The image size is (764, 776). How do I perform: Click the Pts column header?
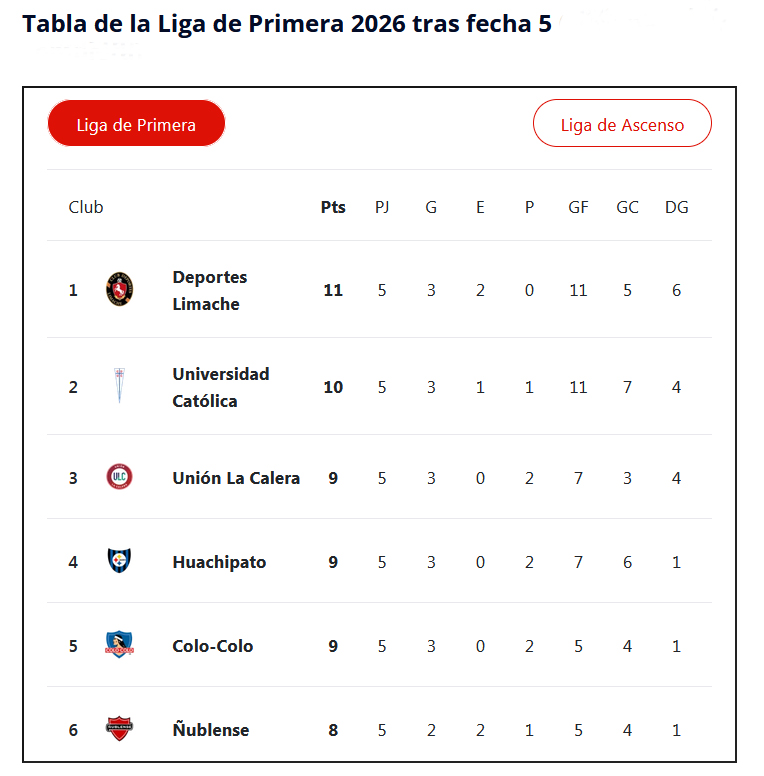(x=333, y=207)
